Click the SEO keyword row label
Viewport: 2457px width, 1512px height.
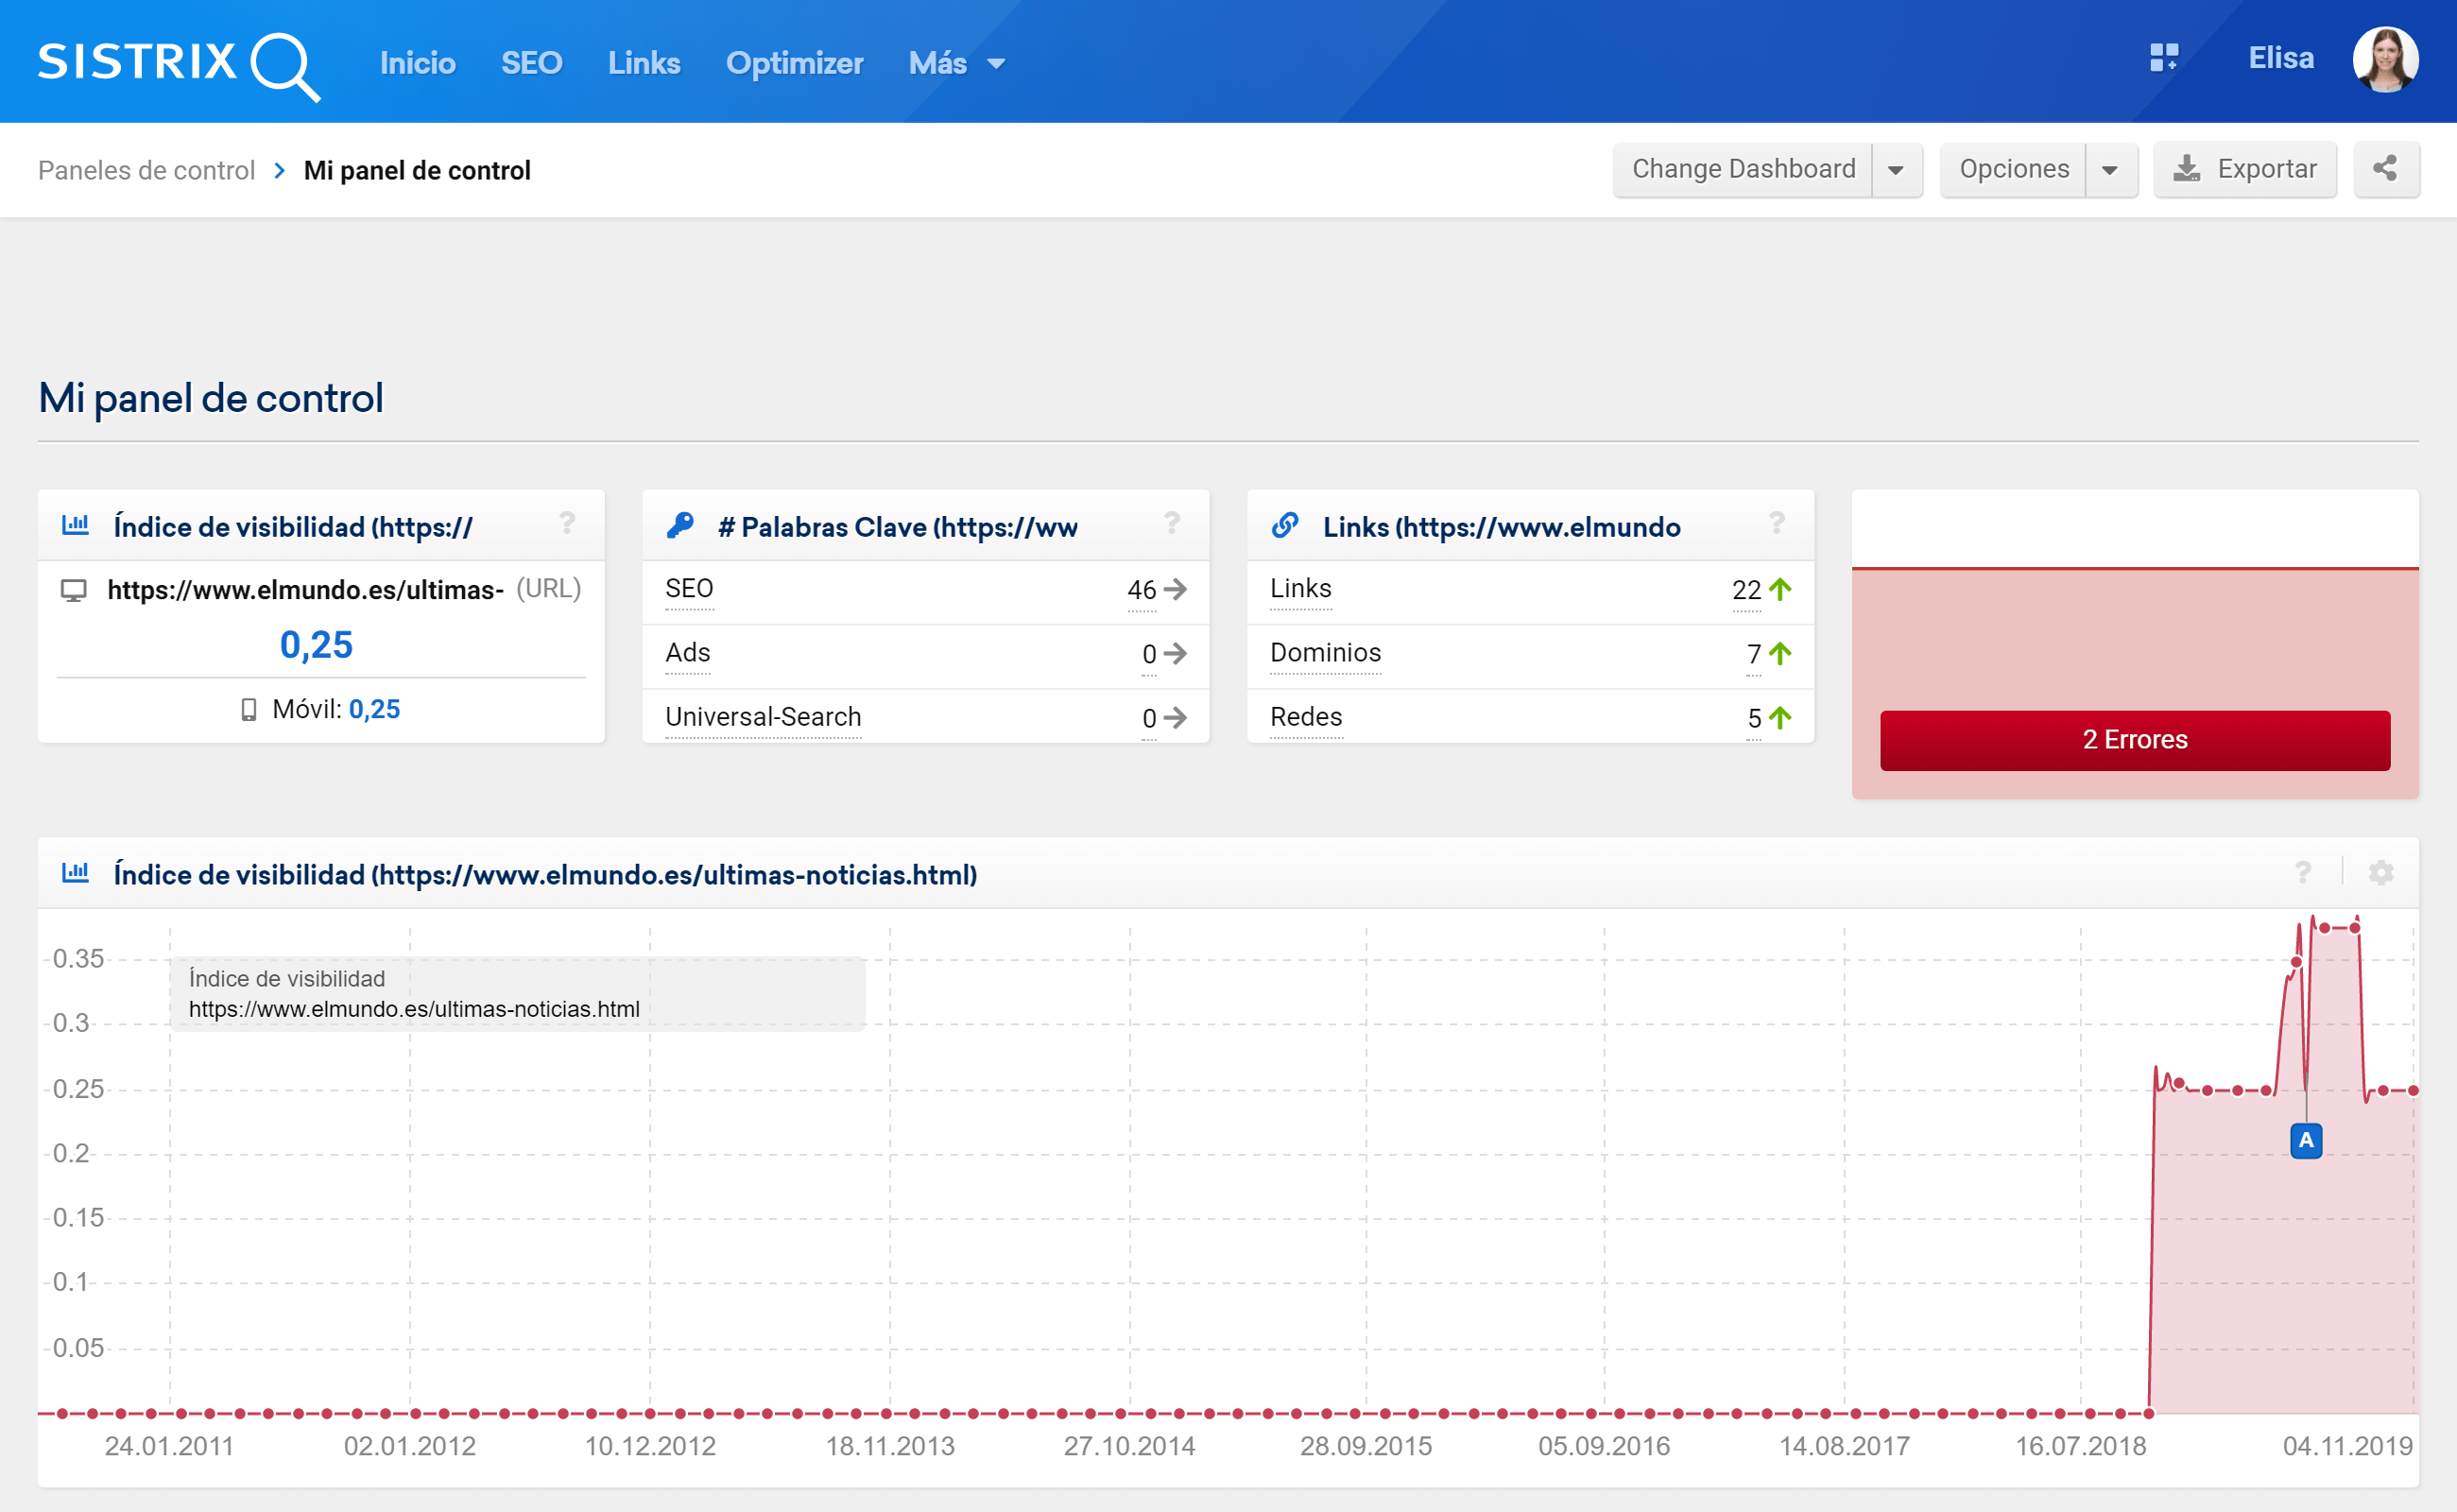click(689, 589)
